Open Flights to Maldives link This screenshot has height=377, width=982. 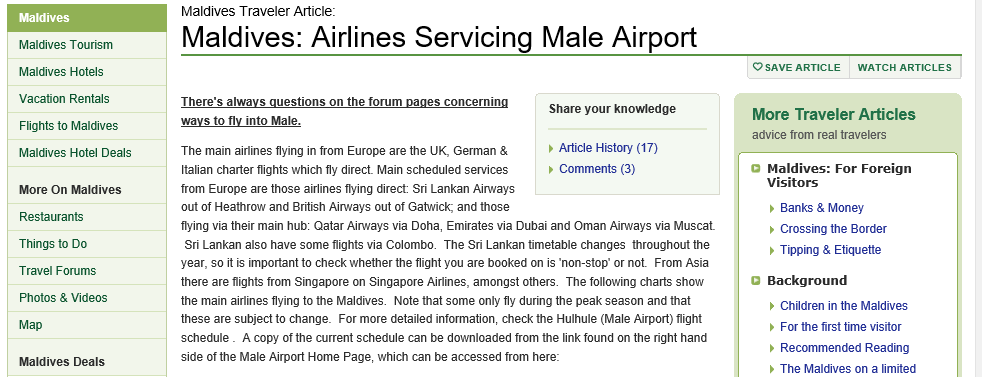click(87, 126)
